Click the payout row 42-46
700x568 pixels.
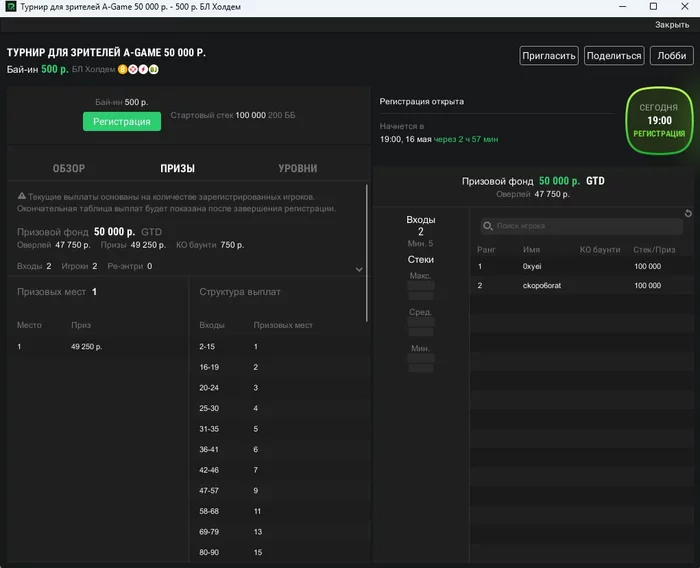point(279,470)
